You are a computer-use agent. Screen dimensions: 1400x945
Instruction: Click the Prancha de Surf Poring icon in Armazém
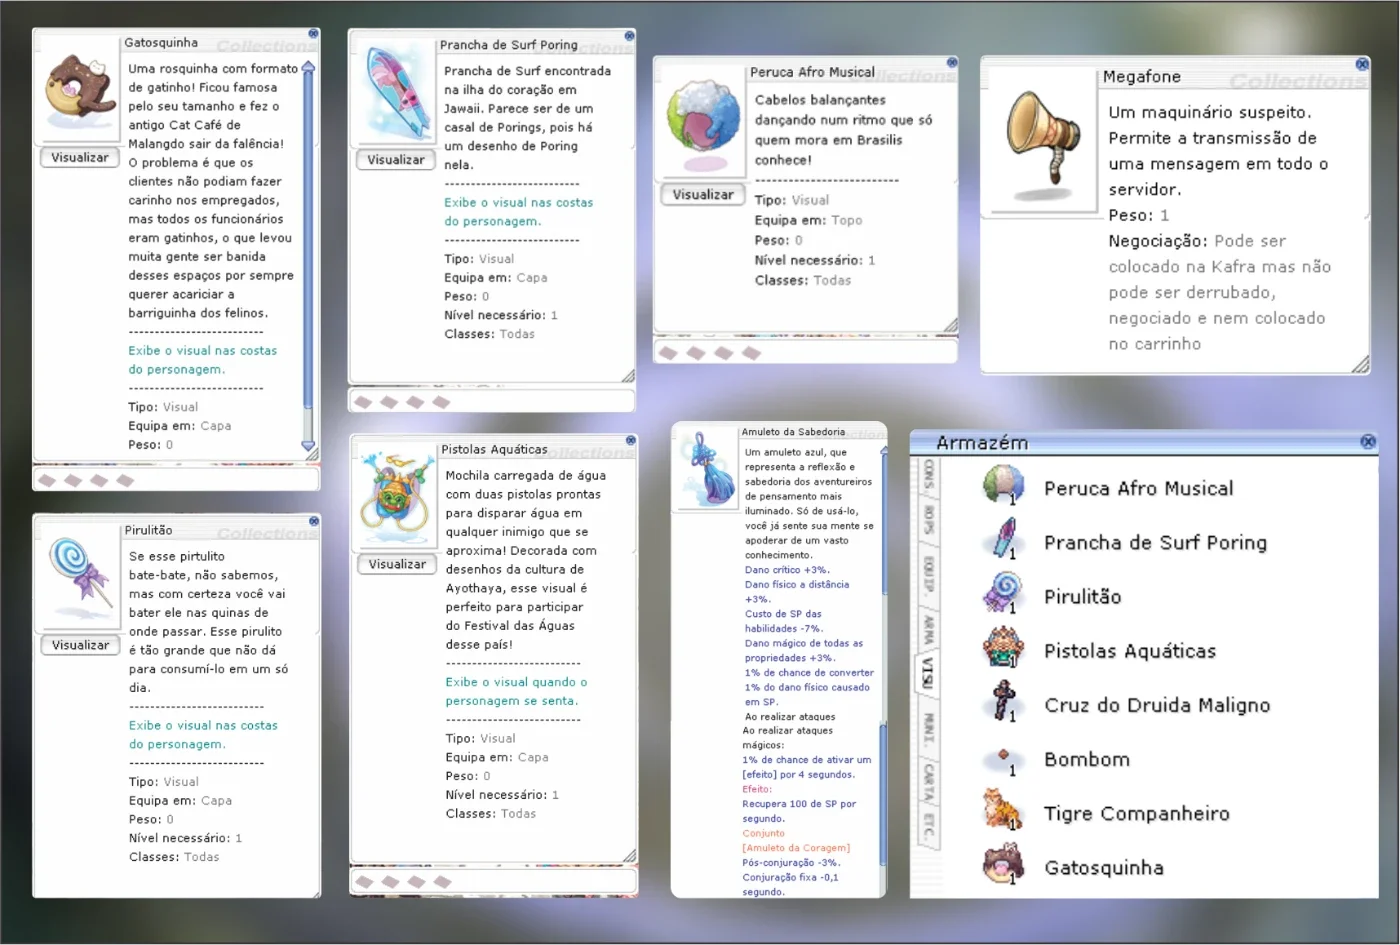pos(1003,541)
